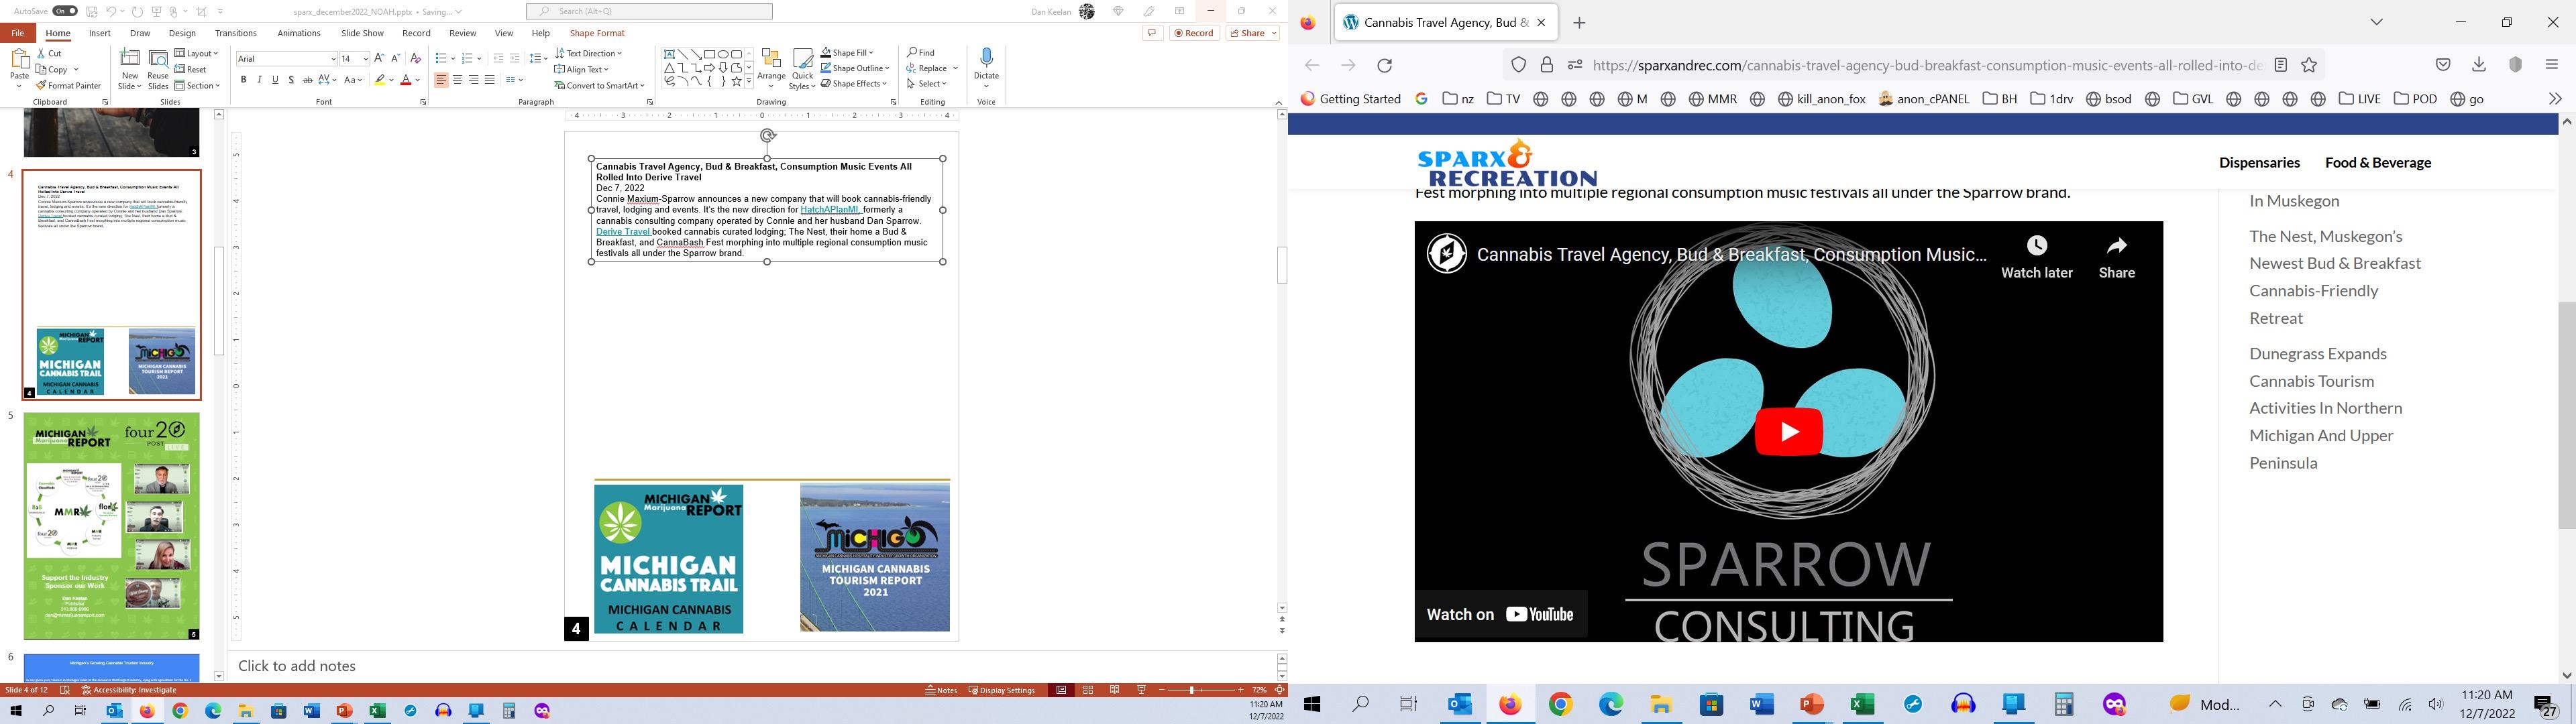
Task: Switch to the Transitions ribbon tab
Action: coord(235,33)
